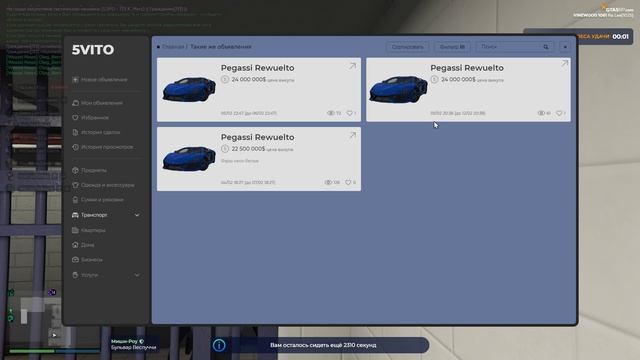The height and width of the screenshot is (360, 640).
Task: Click the info icon in the jail notification
Action: tap(219, 345)
